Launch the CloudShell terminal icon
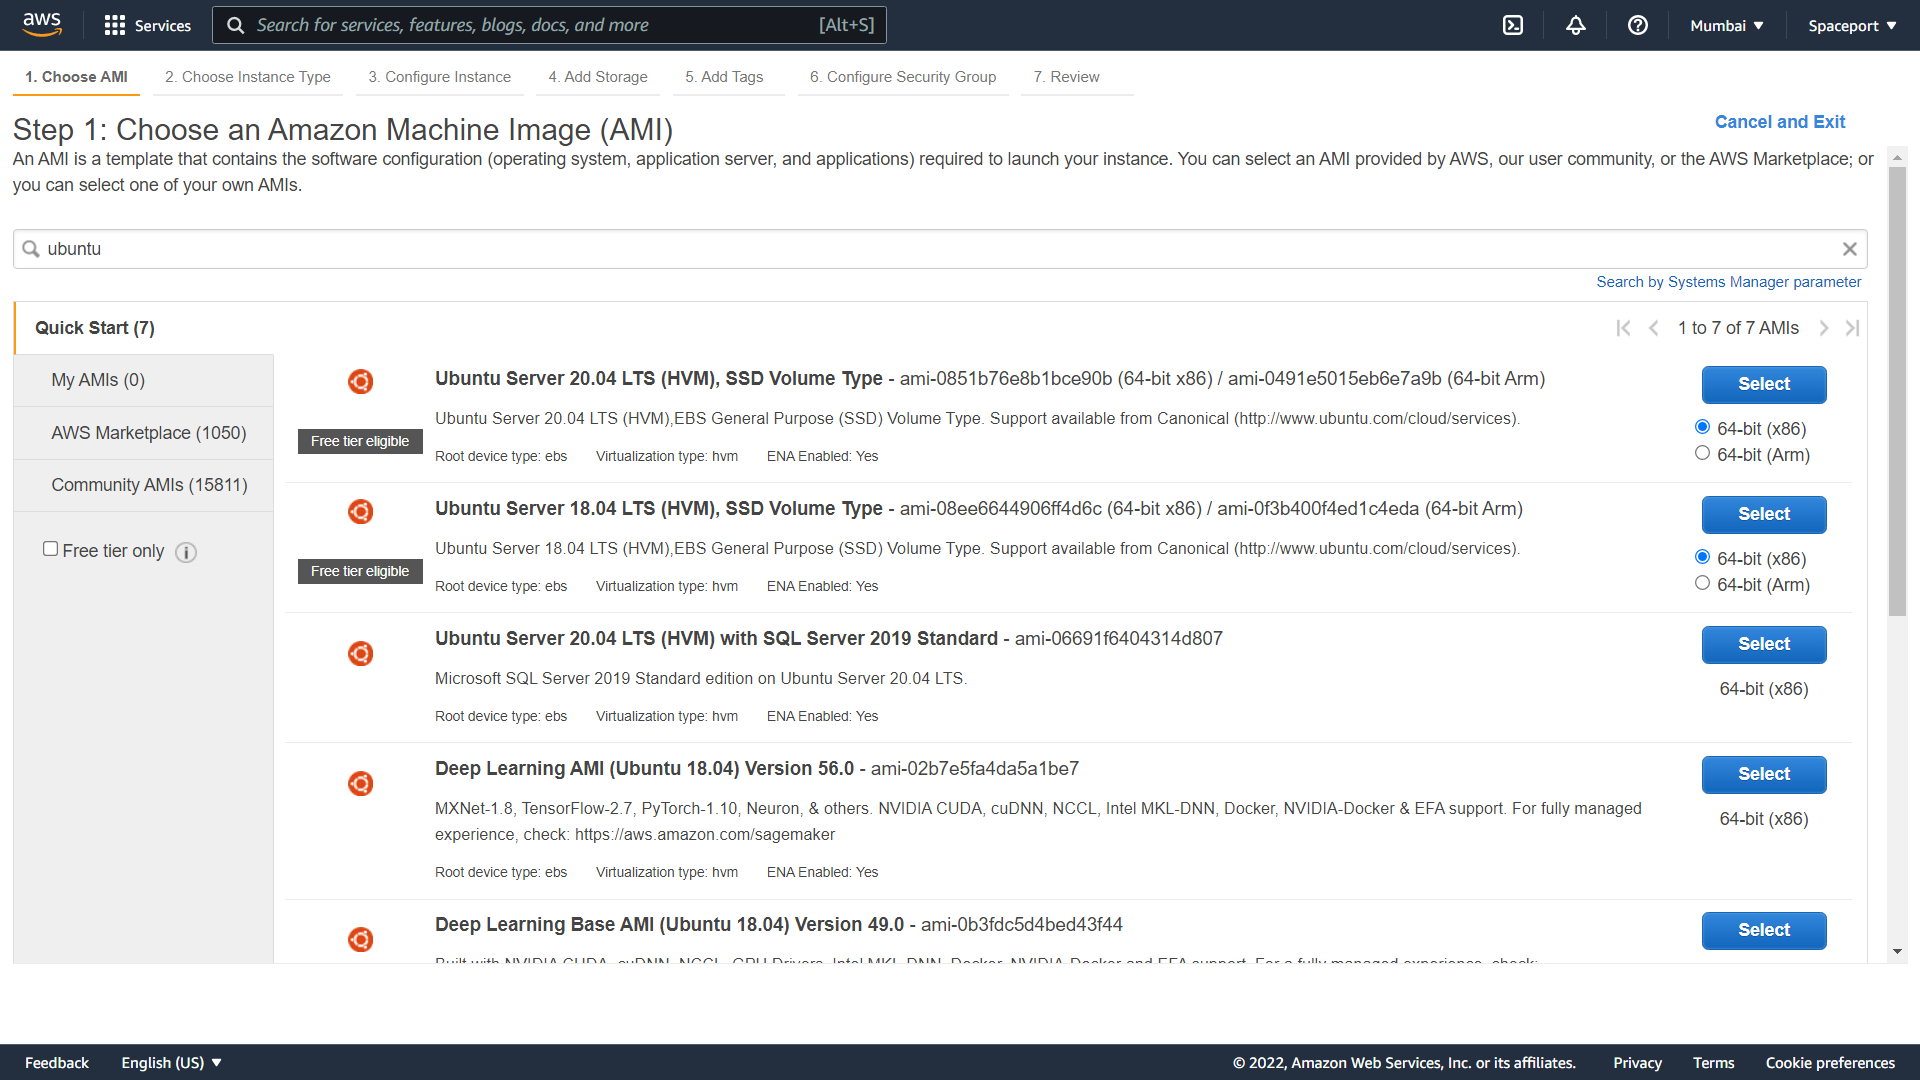 [x=1513, y=25]
